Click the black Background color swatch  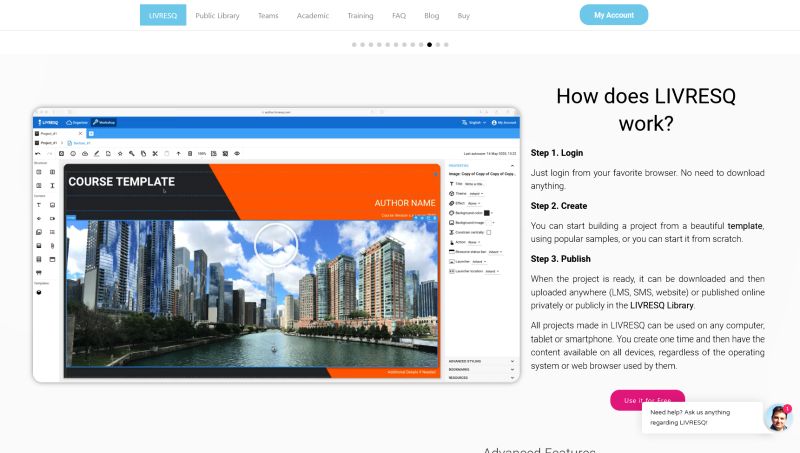click(487, 213)
